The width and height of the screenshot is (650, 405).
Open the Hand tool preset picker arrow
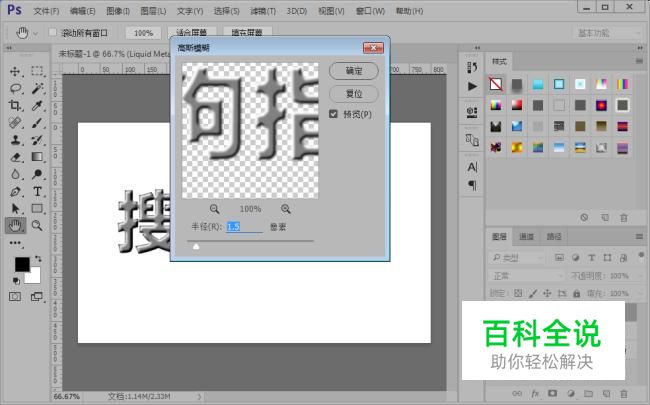tap(35, 33)
